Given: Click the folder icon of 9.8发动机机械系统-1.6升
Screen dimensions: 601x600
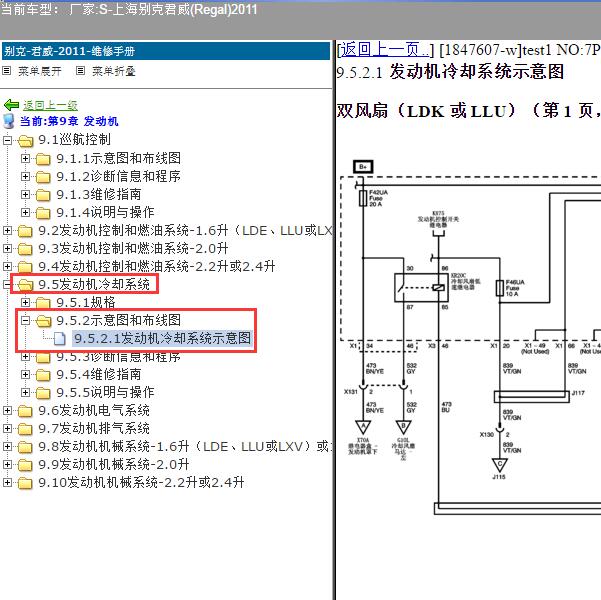Looking at the screenshot, I should click(25, 447).
